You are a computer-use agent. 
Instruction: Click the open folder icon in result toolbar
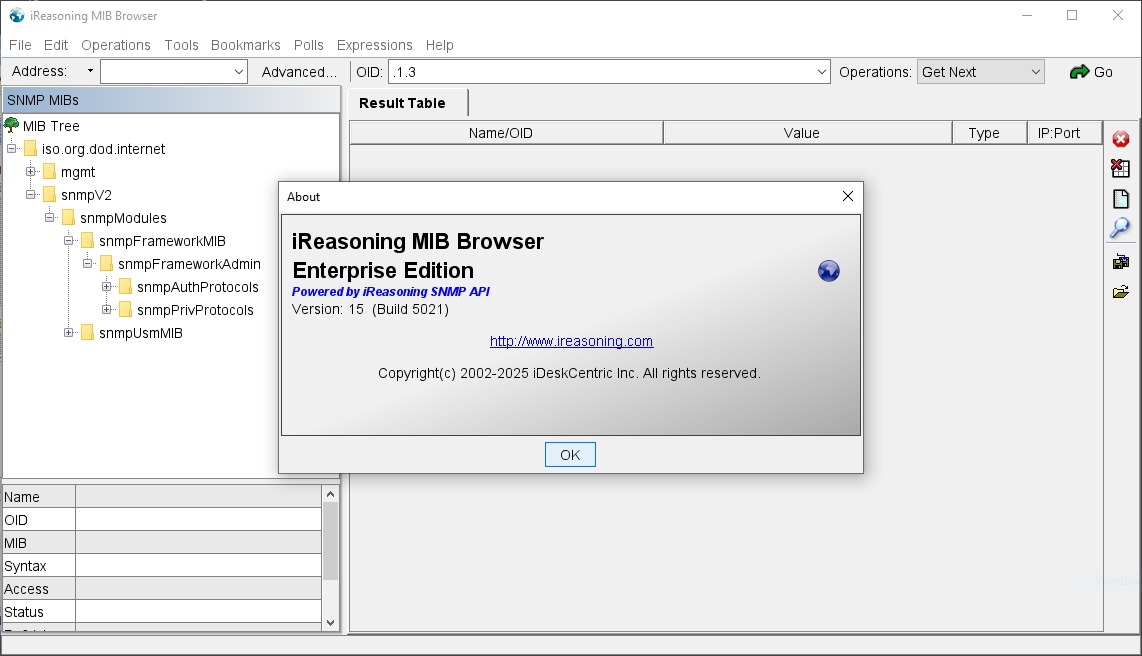point(1120,292)
